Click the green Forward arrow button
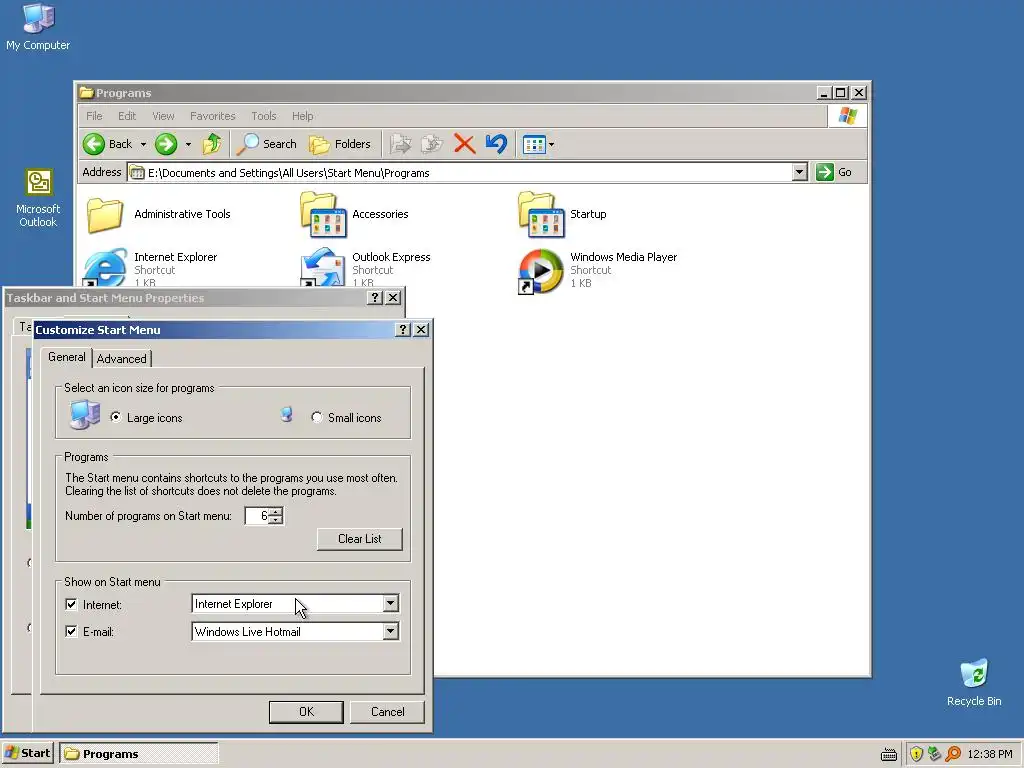Viewport: 1024px width, 768px height. [166, 144]
